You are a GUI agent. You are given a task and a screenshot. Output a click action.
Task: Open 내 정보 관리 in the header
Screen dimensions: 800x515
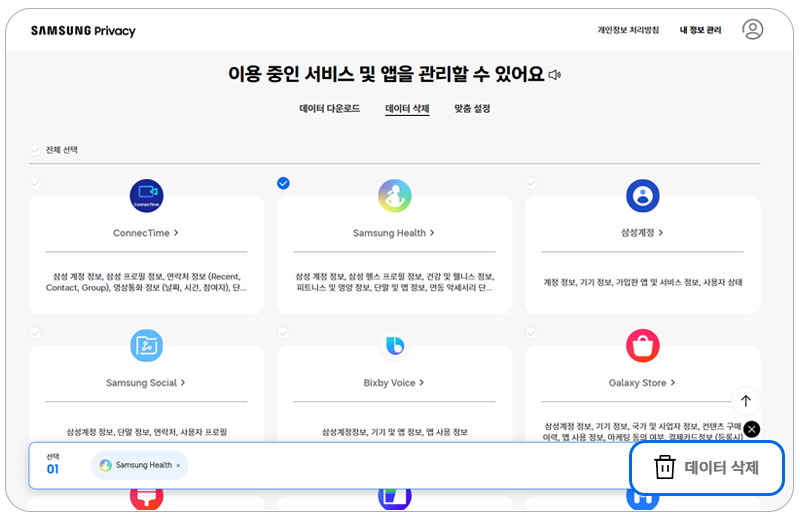700,30
